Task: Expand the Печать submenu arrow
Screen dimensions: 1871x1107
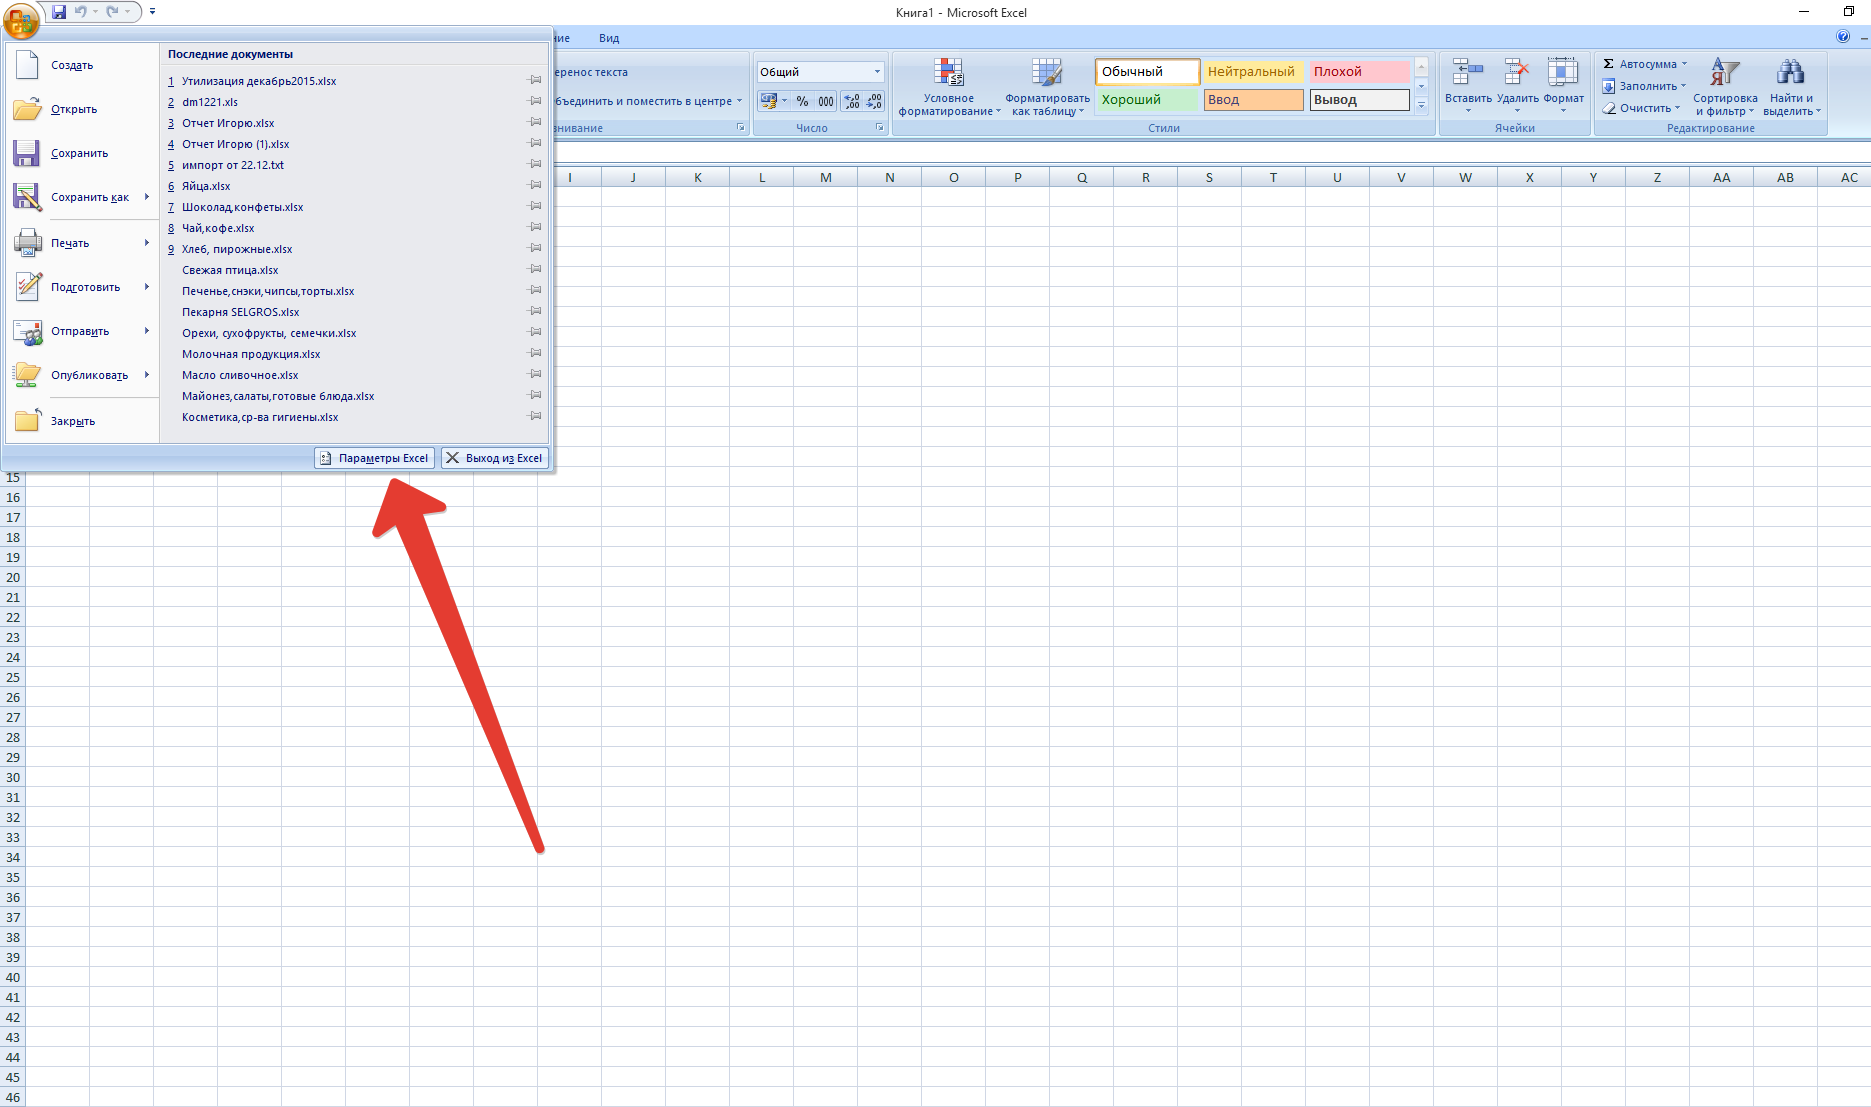Action: point(147,243)
